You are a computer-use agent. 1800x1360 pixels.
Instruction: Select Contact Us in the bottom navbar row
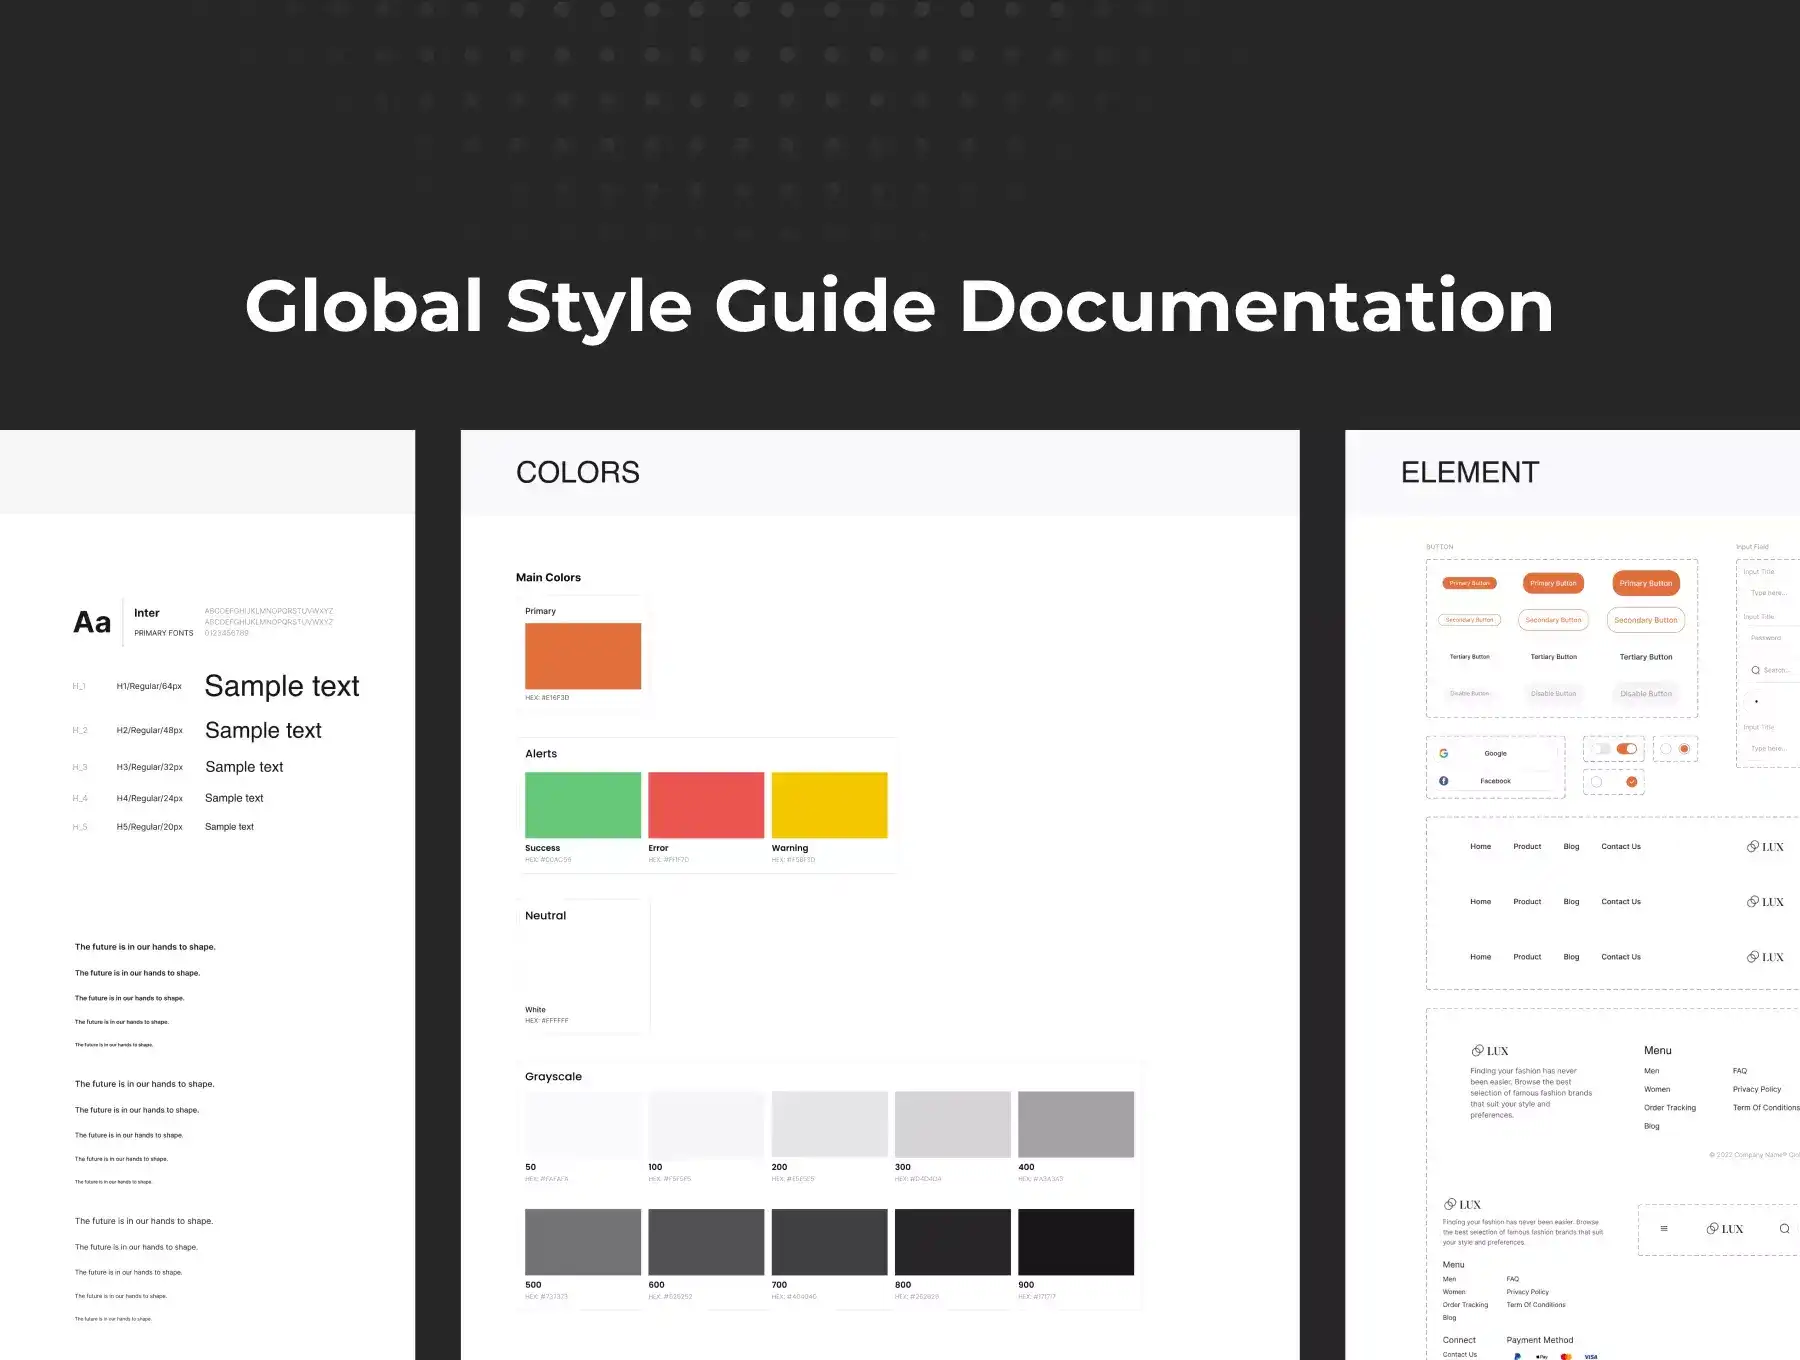pyautogui.click(x=1620, y=957)
